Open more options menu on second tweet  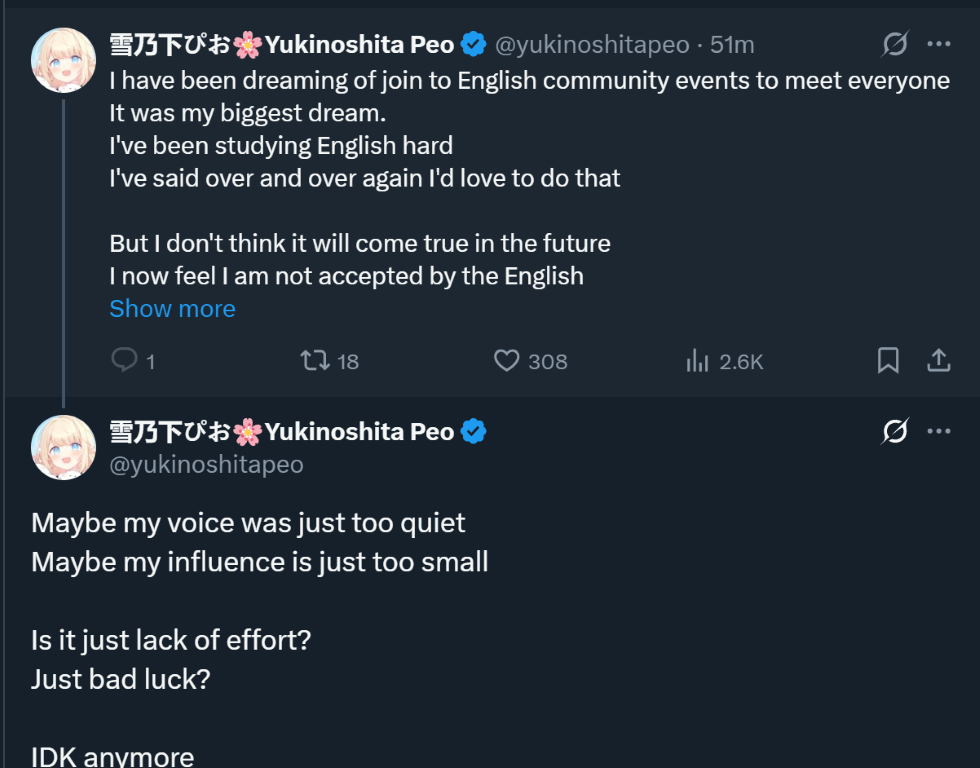click(x=939, y=432)
